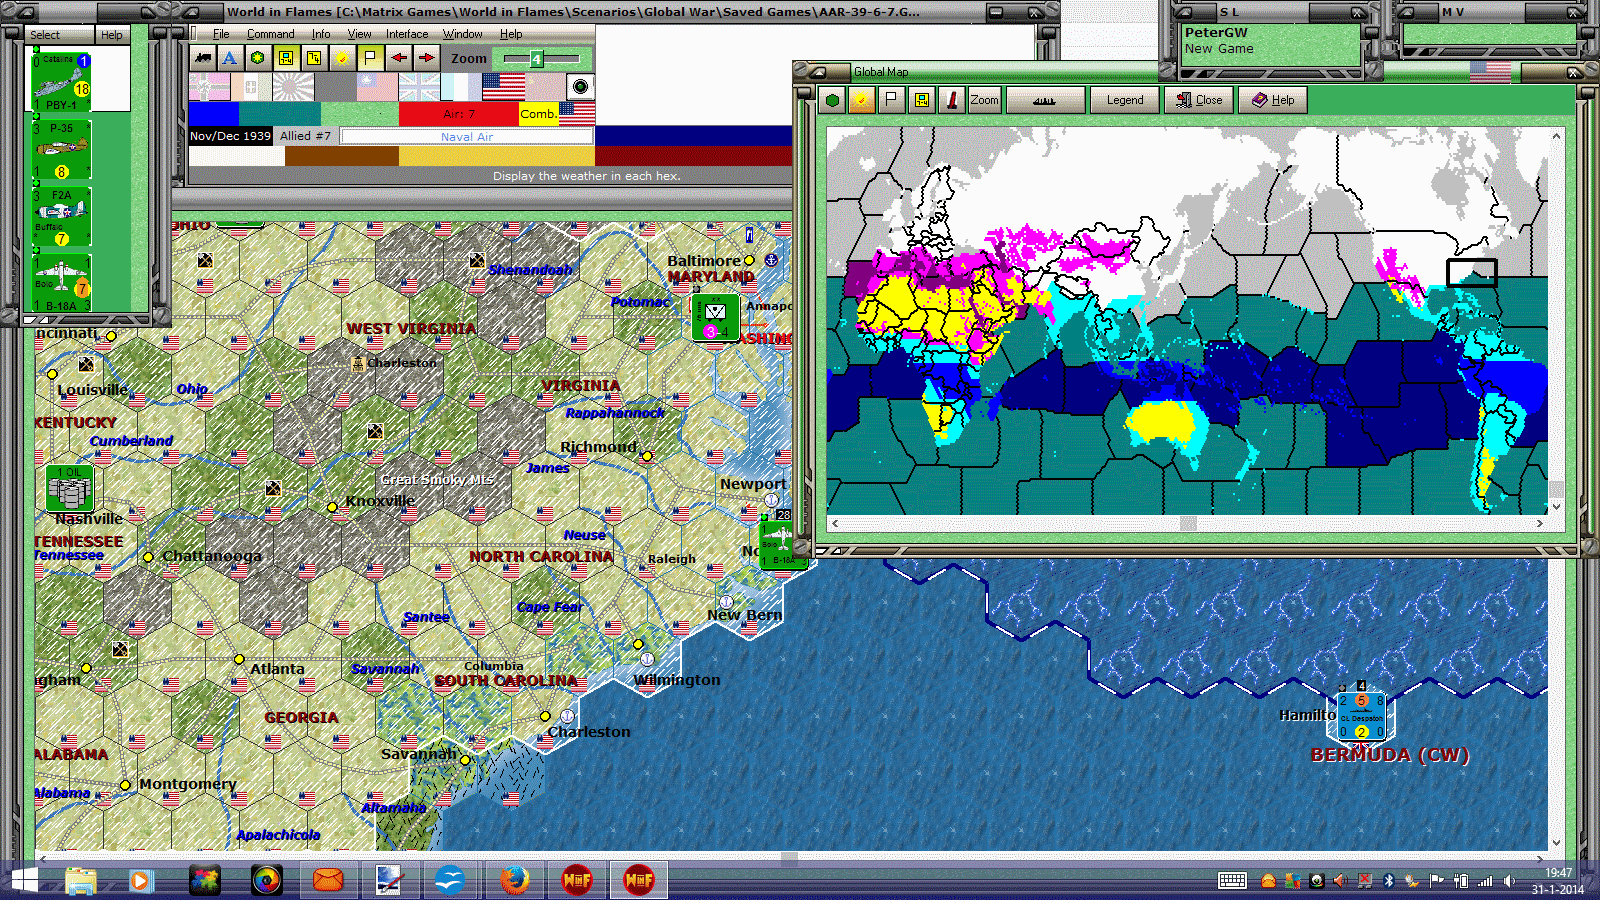
Task: Click the red left arrow toolbar button
Action: (398, 58)
